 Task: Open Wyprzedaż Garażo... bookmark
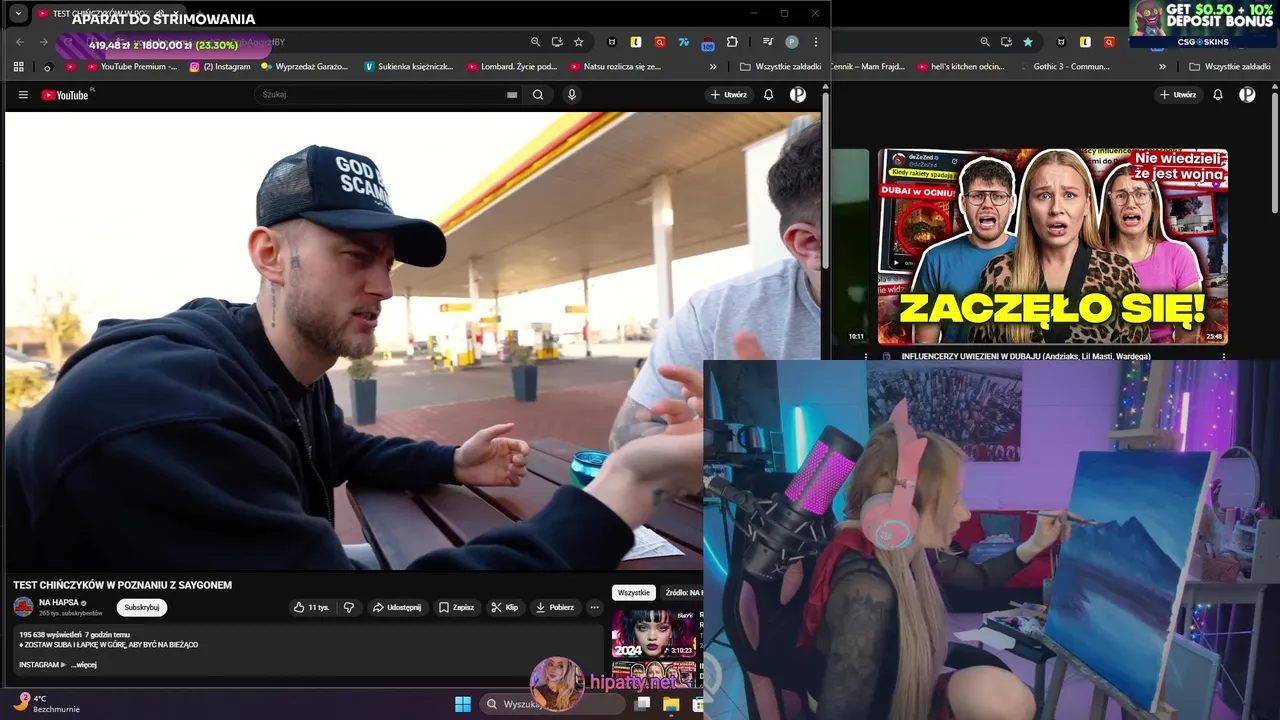click(304, 67)
